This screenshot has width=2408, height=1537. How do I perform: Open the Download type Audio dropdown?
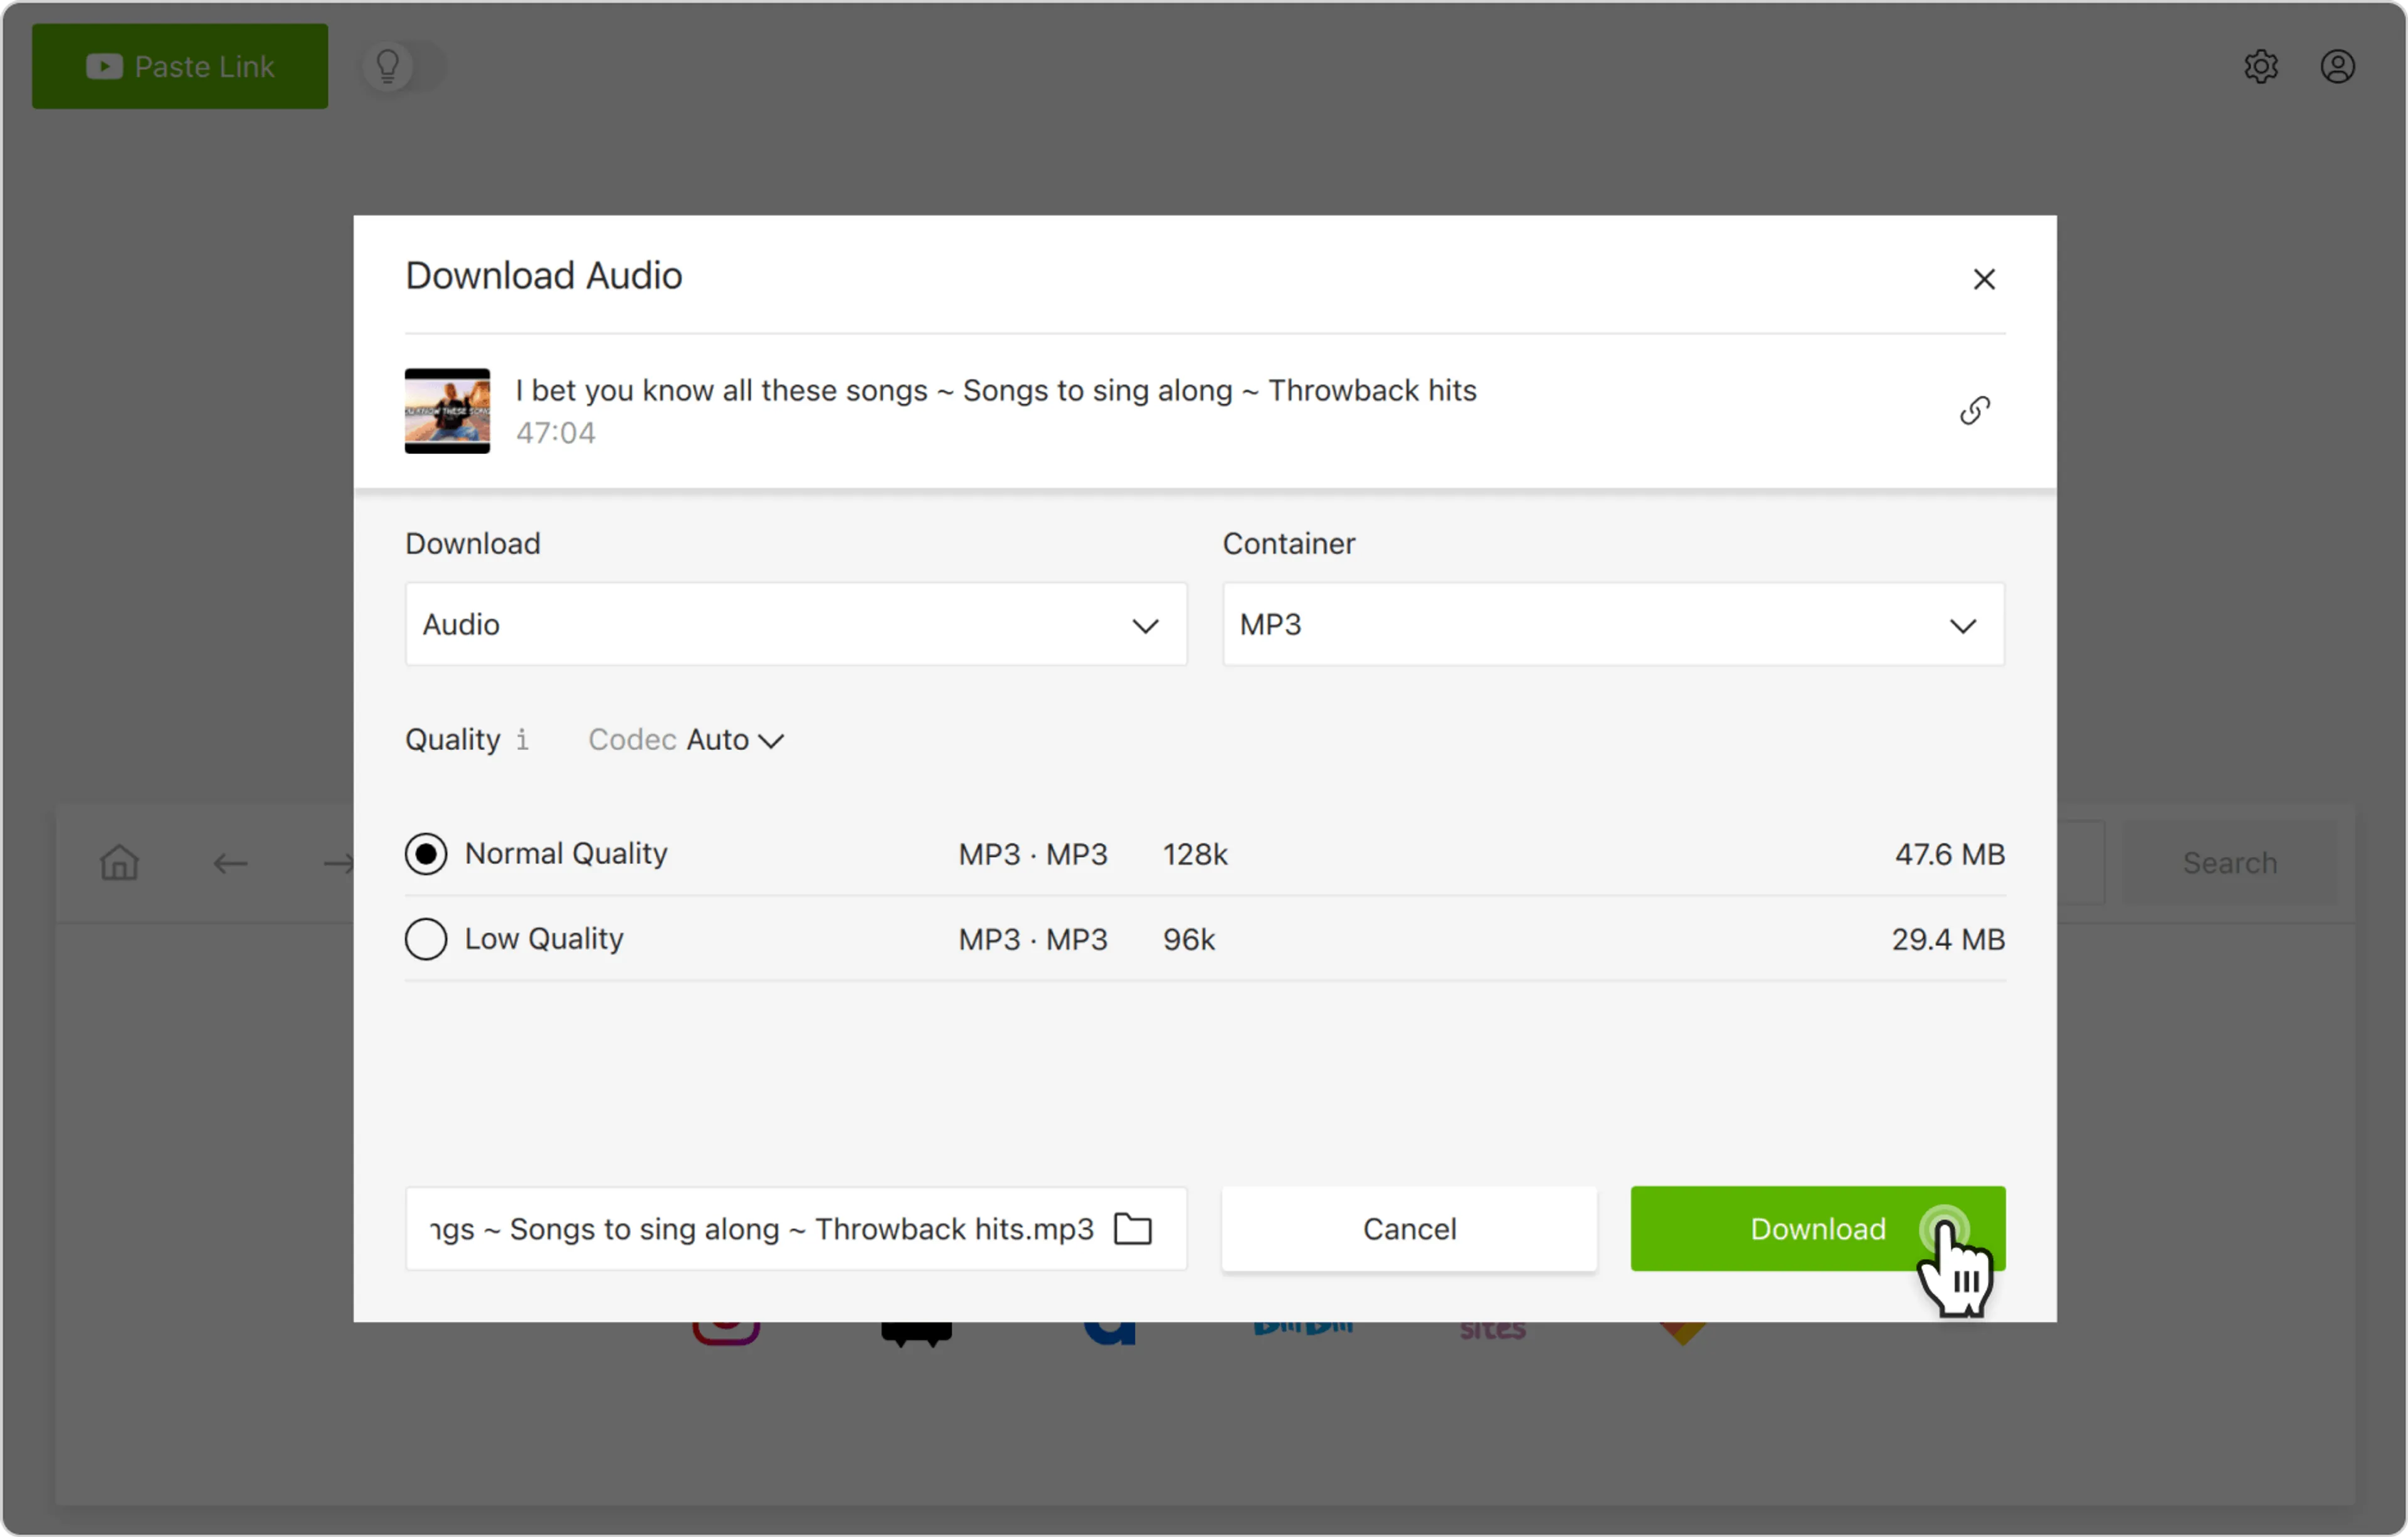point(795,625)
